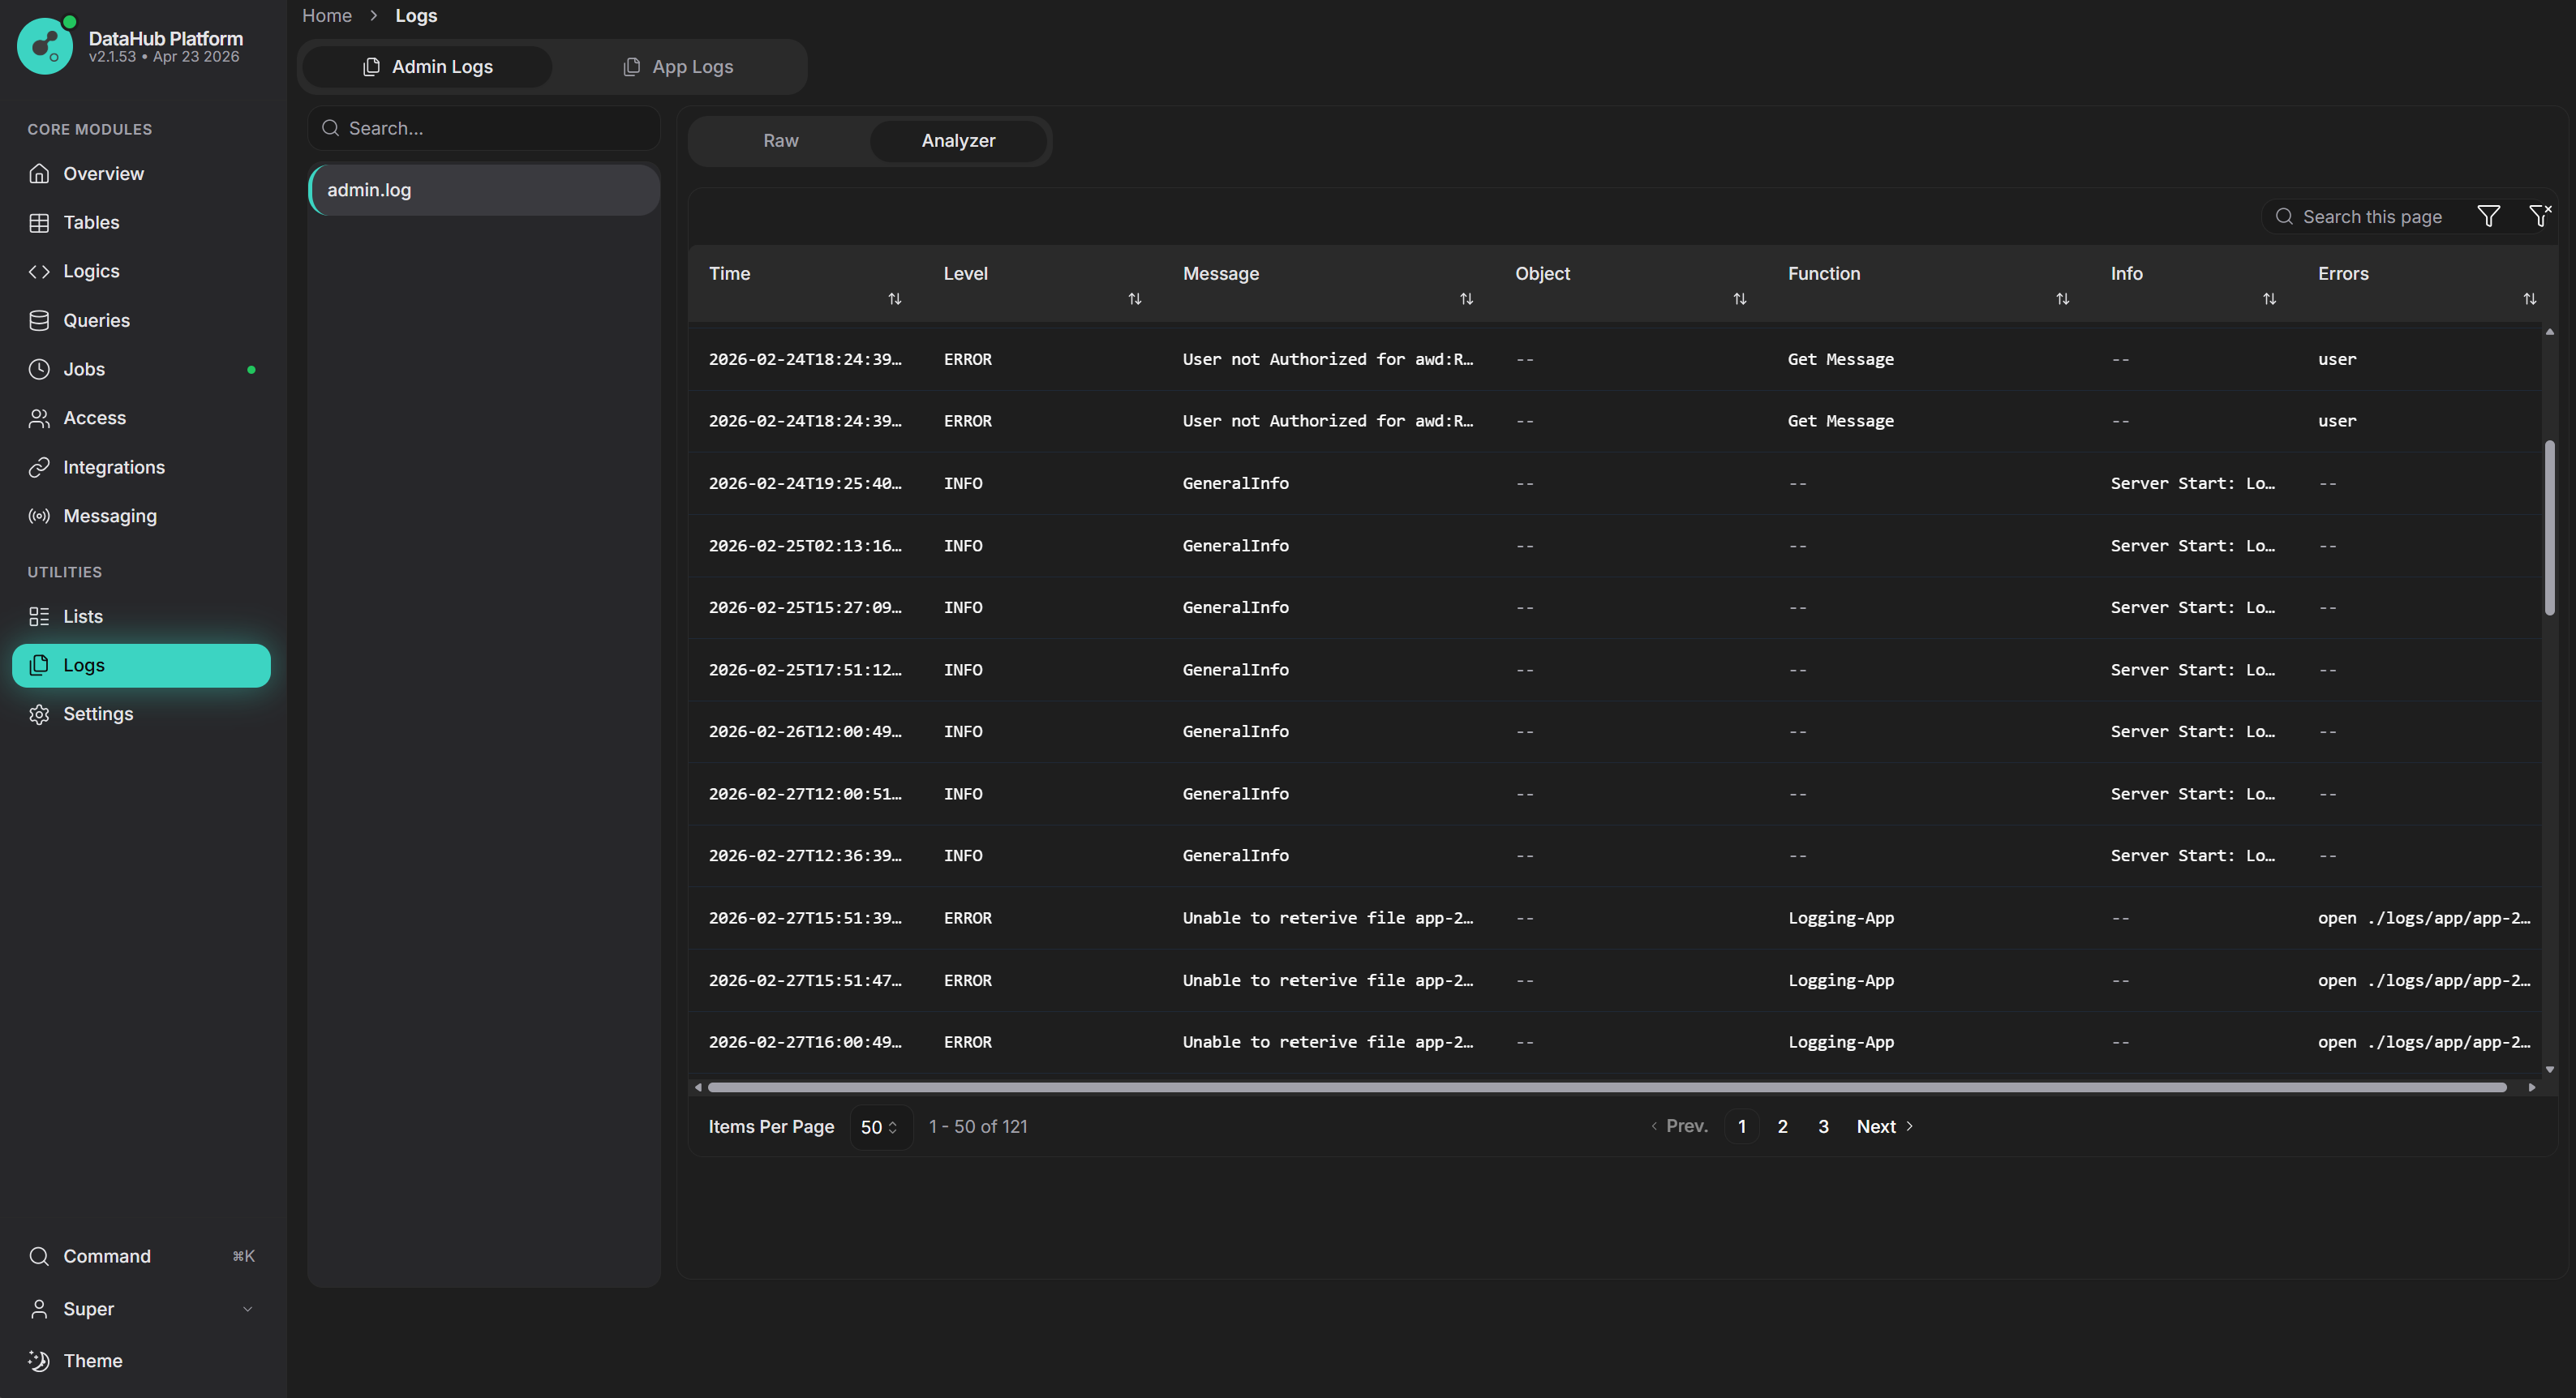This screenshot has width=2576, height=1398.
Task: Click Logs in the breadcrumb
Action: coord(416,16)
